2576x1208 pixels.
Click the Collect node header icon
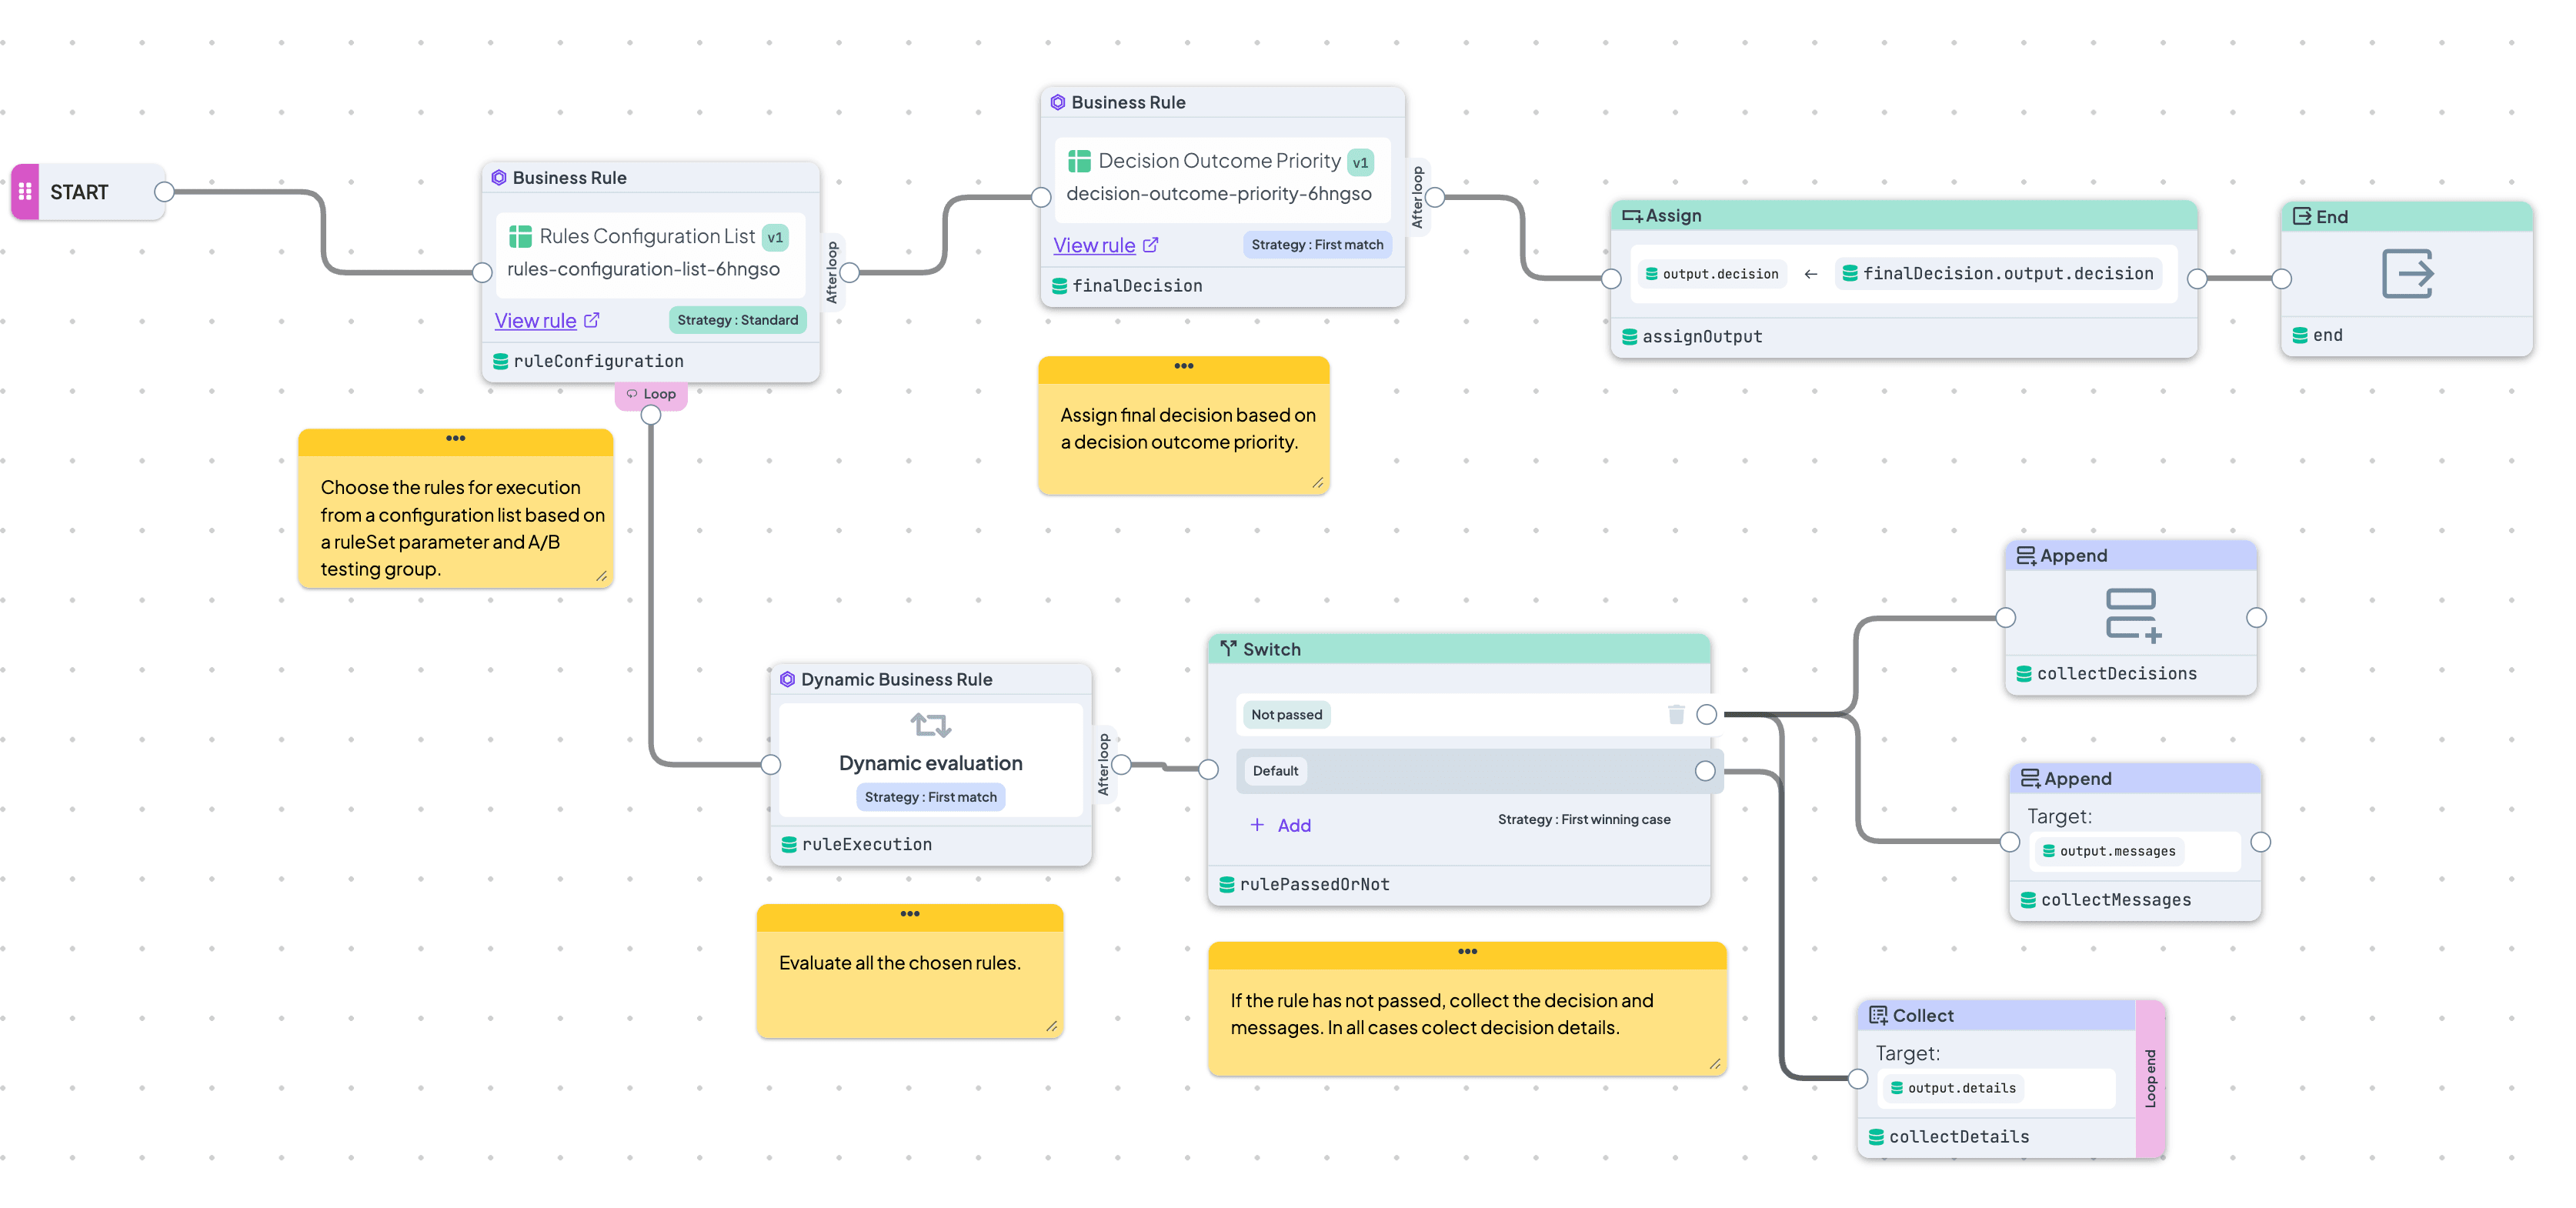pos(1878,1015)
